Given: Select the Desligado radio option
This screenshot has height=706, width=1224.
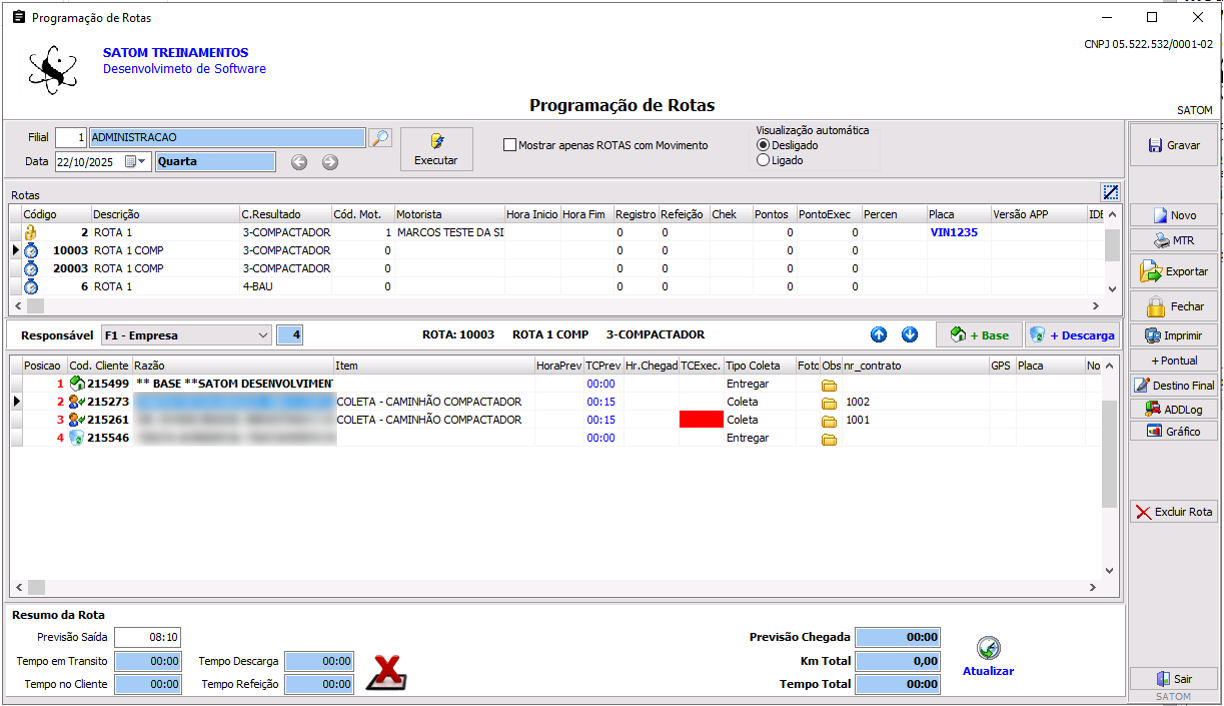Looking at the screenshot, I should pos(764,146).
